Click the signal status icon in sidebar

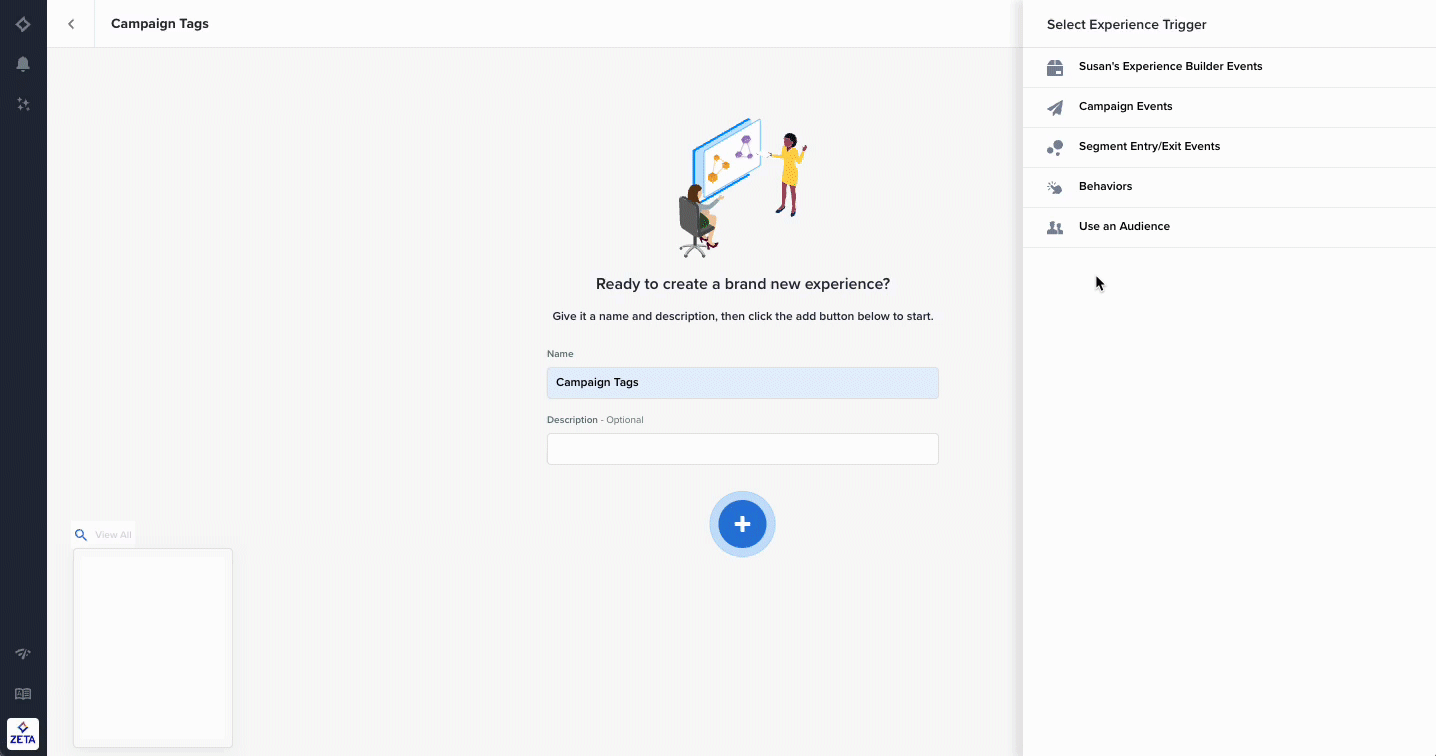(x=23, y=654)
